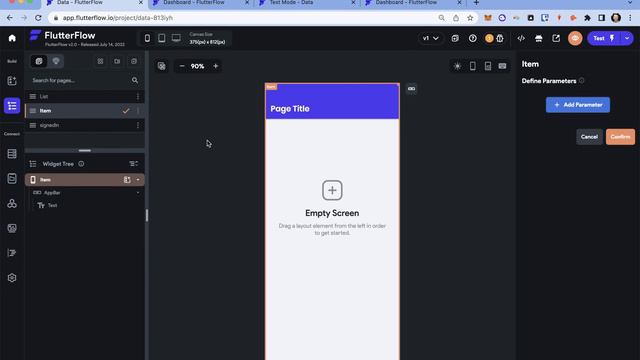The width and height of the screenshot is (640, 360).
Task: Select the Item page row
Action: point(84,111)
